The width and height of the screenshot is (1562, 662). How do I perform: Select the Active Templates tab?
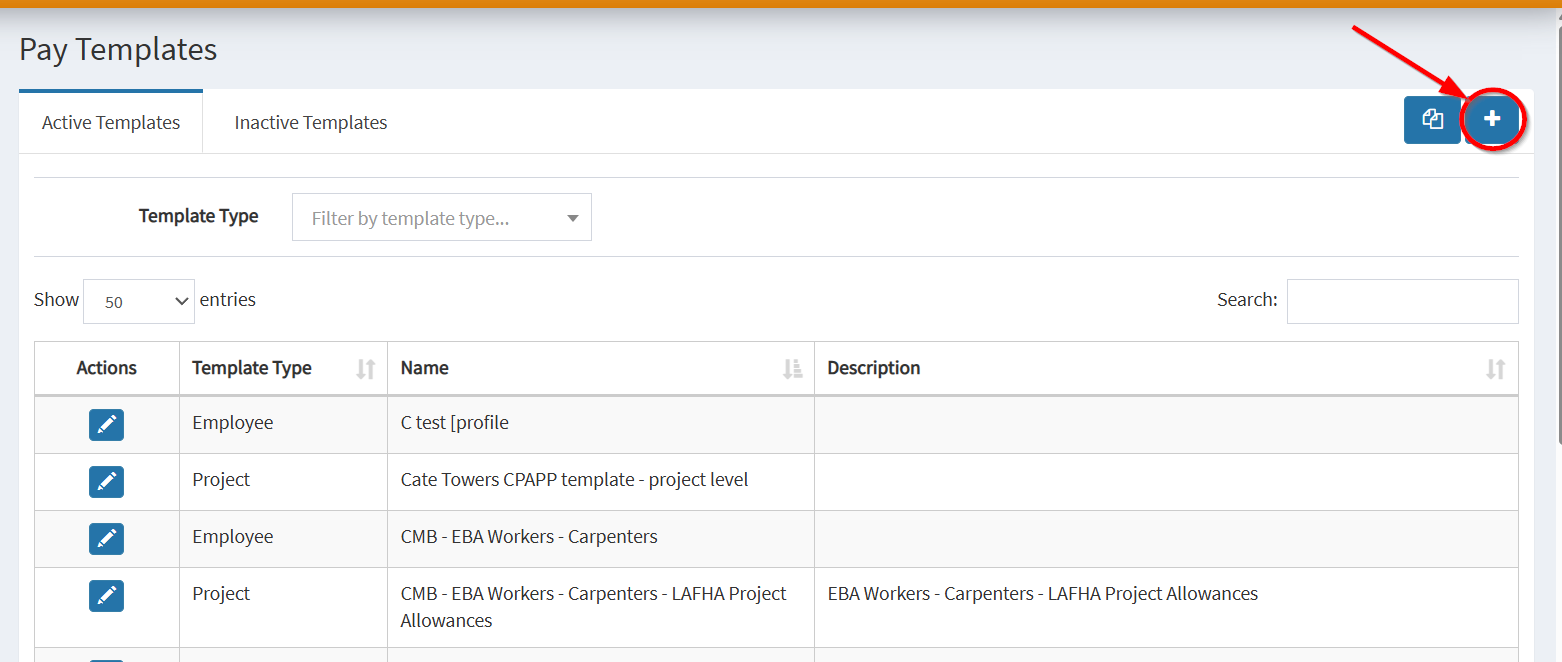point(111,123)
